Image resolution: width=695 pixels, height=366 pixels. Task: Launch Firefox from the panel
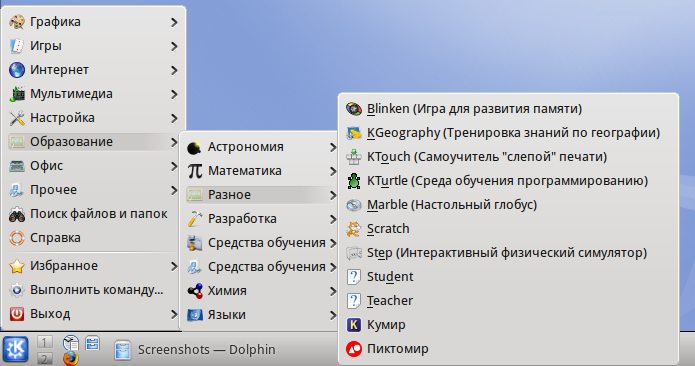tap(70, 358)
